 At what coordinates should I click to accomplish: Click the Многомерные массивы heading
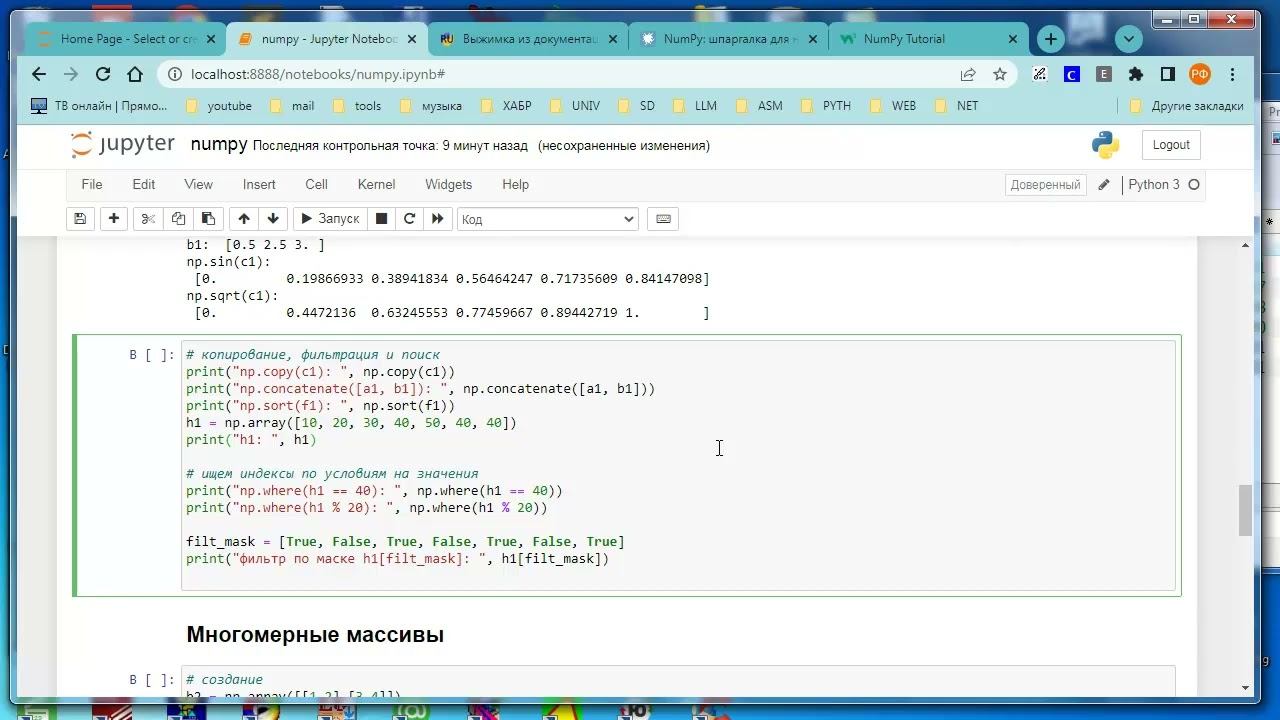tap(315, 635)
